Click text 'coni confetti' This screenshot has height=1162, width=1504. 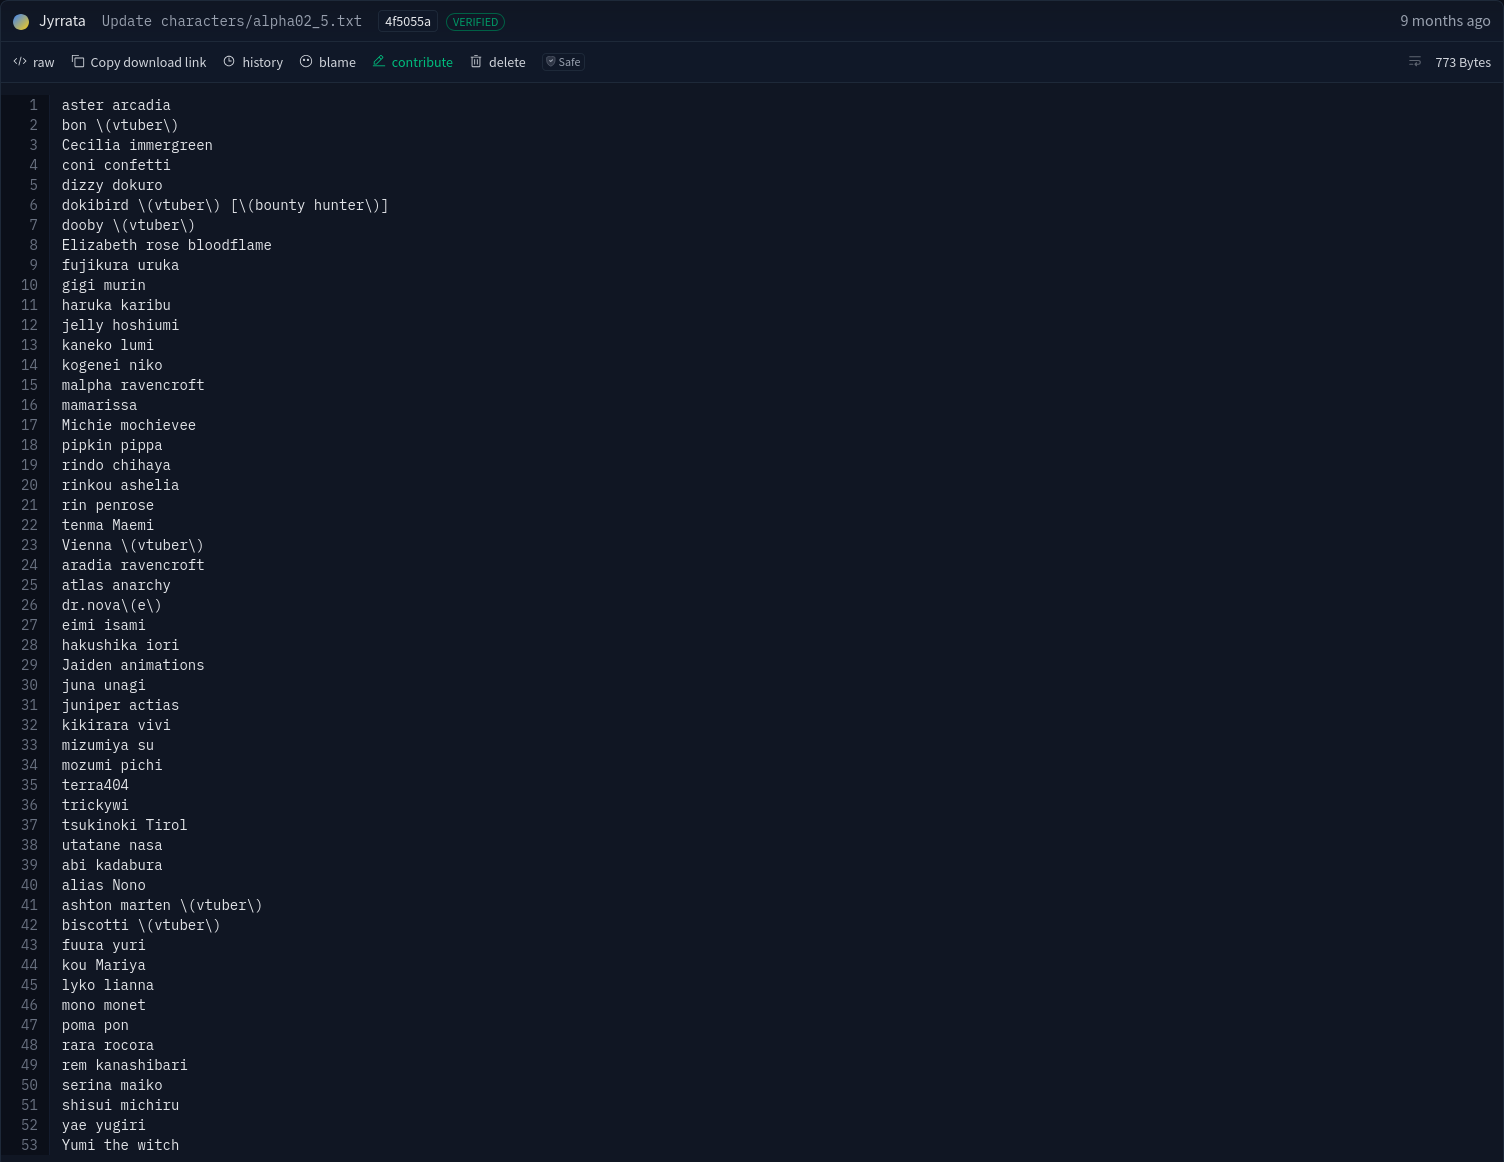[116, 165]
